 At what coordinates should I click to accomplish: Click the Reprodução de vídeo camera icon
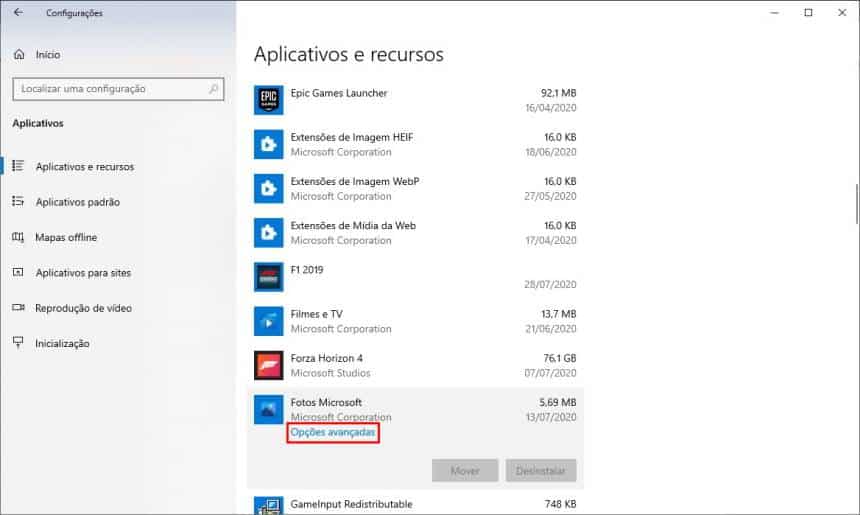pyautogui.click(x=18, y=308)
